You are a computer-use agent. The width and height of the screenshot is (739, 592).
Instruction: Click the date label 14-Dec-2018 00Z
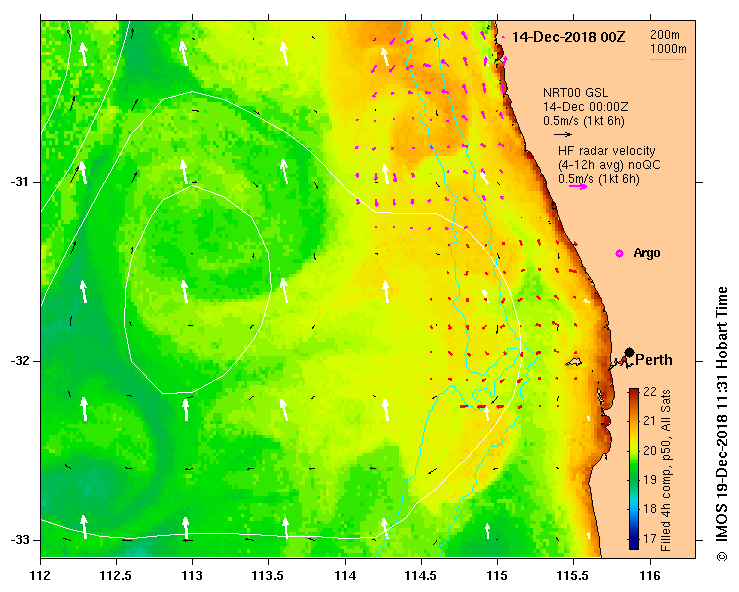pyautogui.click(x=568, y=37)
